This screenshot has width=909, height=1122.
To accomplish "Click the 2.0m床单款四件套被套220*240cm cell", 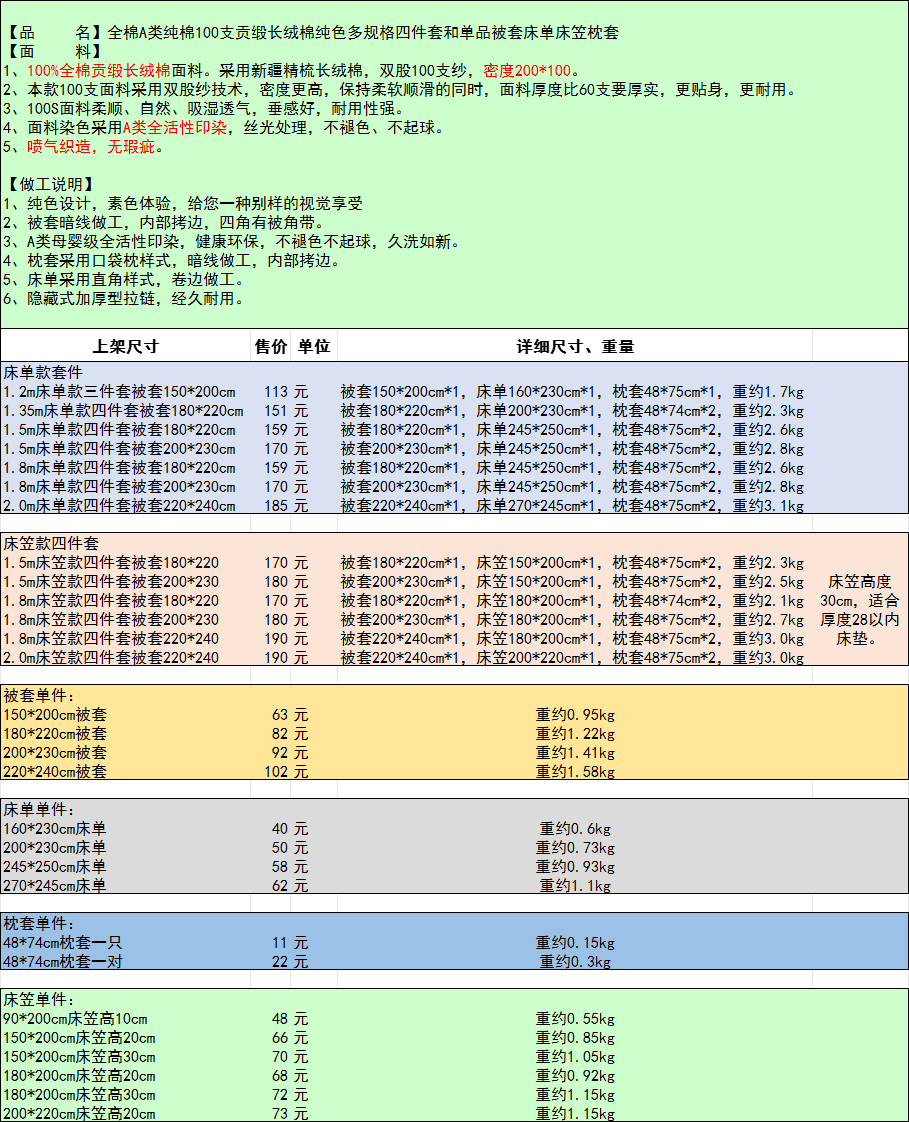I will point(120,505).
